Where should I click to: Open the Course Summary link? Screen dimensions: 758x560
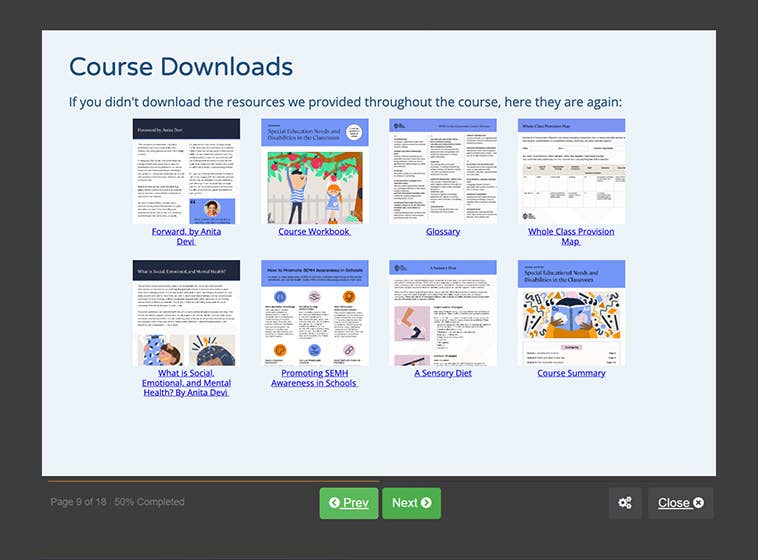point(571,373)
